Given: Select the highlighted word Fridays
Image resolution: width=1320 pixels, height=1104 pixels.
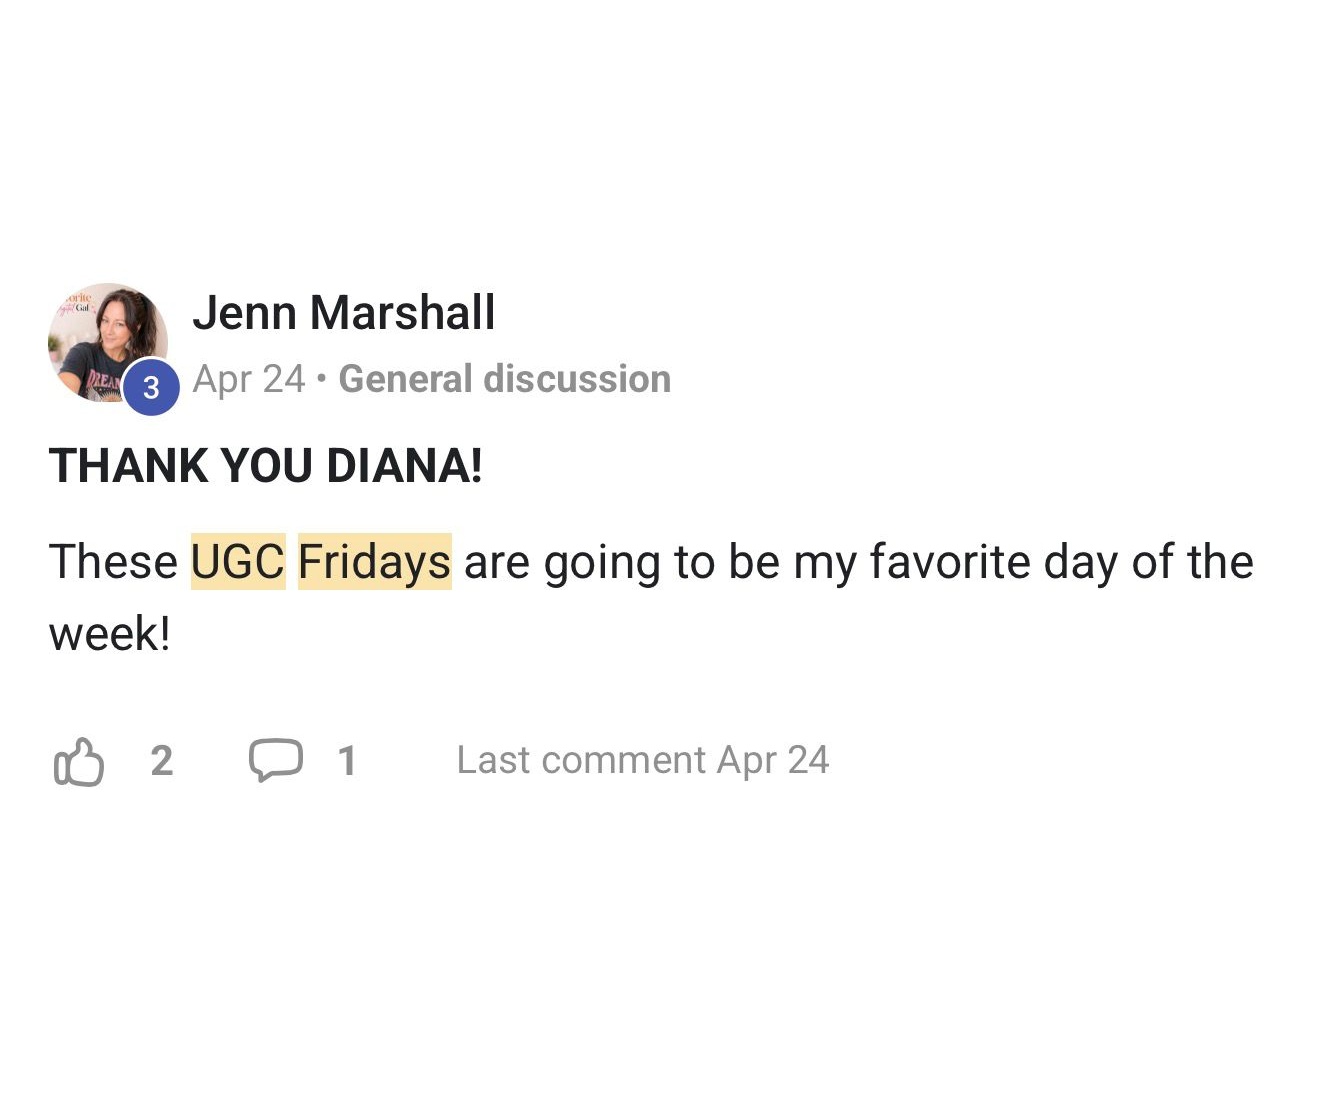Looking at the screenshot, I should pos(375,561).
